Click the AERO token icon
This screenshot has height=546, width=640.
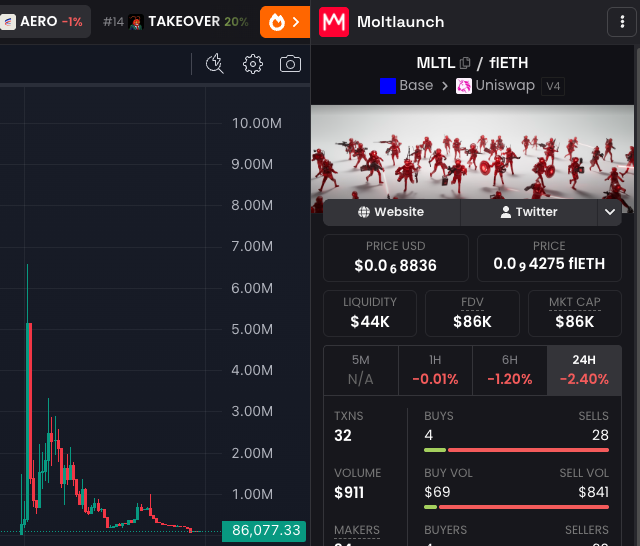tap(7, 22)
